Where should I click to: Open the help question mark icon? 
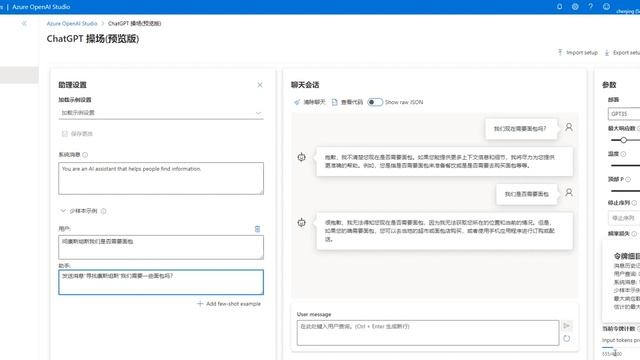[590, 7]
